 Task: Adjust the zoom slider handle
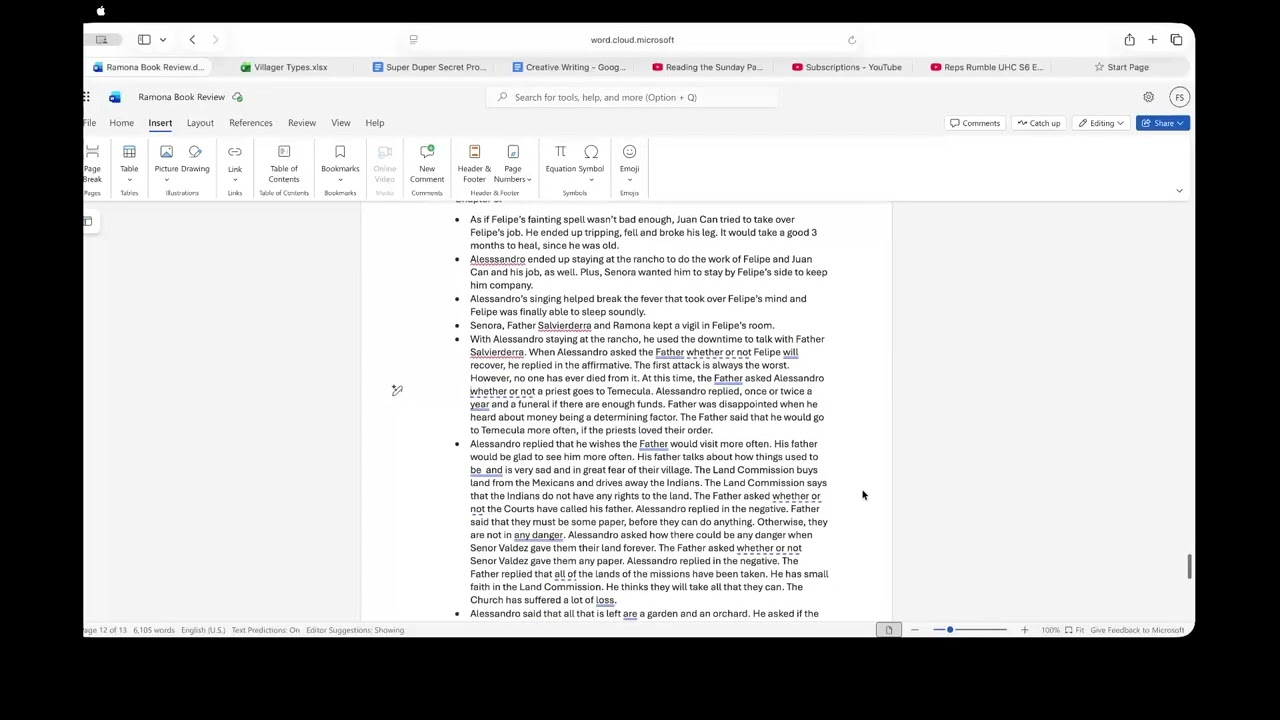(x=950, y=630)
